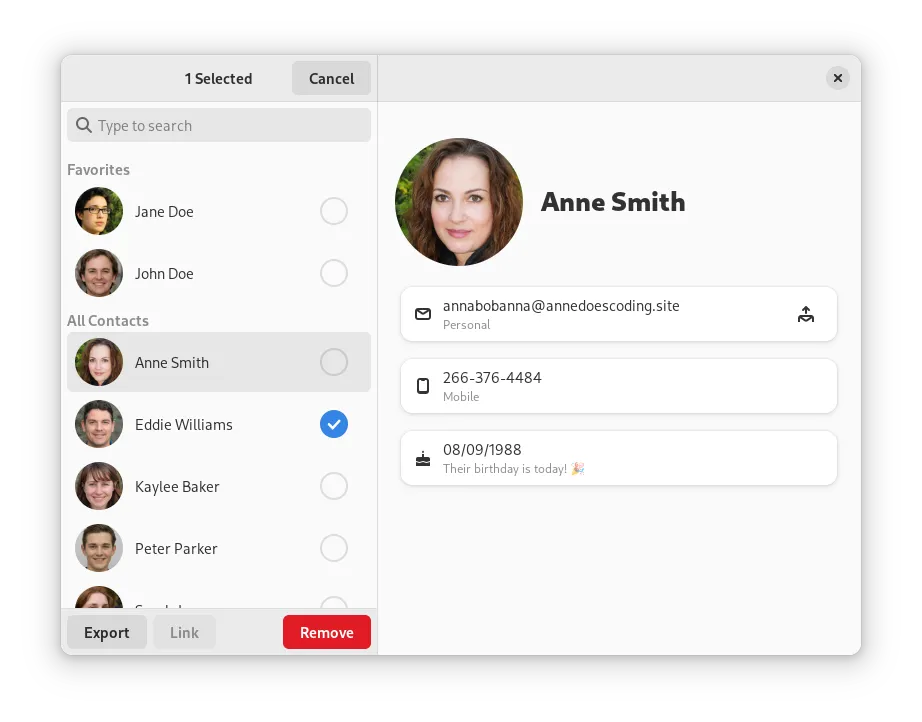The image size is (922, 722).
Task: Open Kaylee Baker's contact entry
Action: [177, 487]
